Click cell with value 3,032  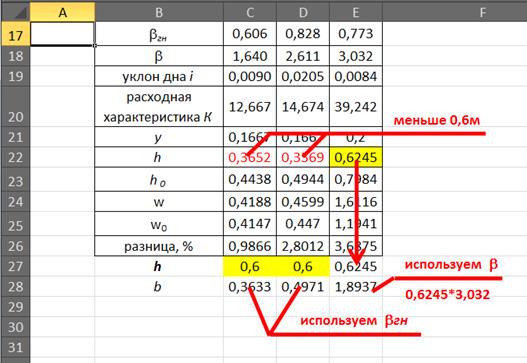(x=356, y=56)
